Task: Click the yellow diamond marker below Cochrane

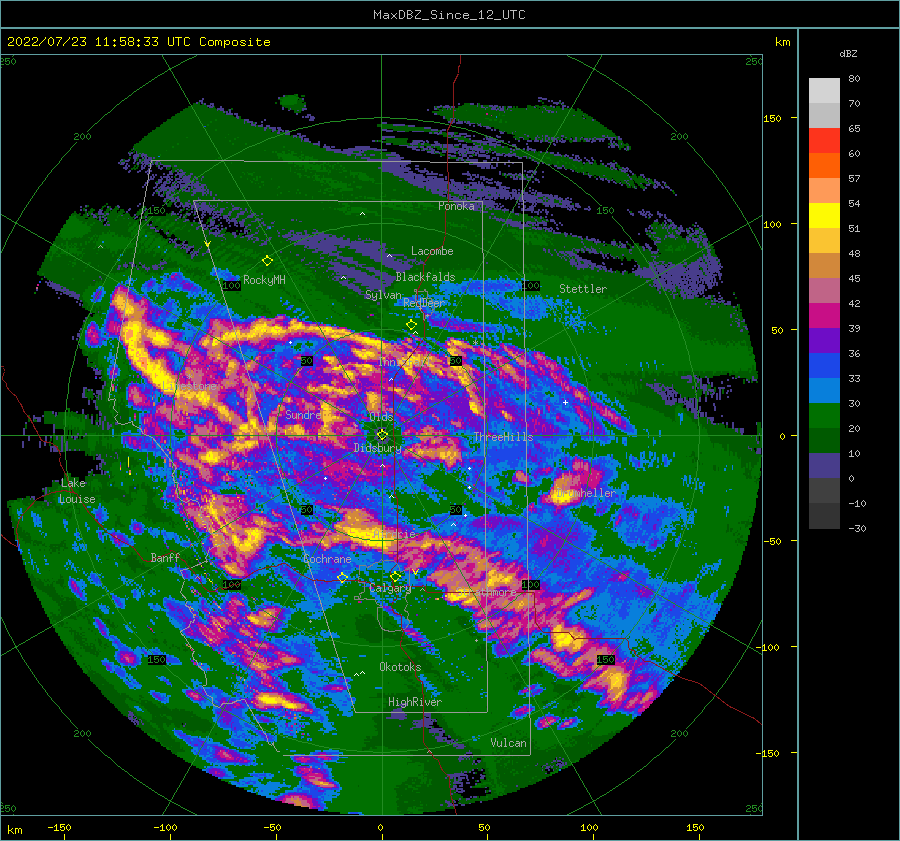Action: (x=342, y=577)
